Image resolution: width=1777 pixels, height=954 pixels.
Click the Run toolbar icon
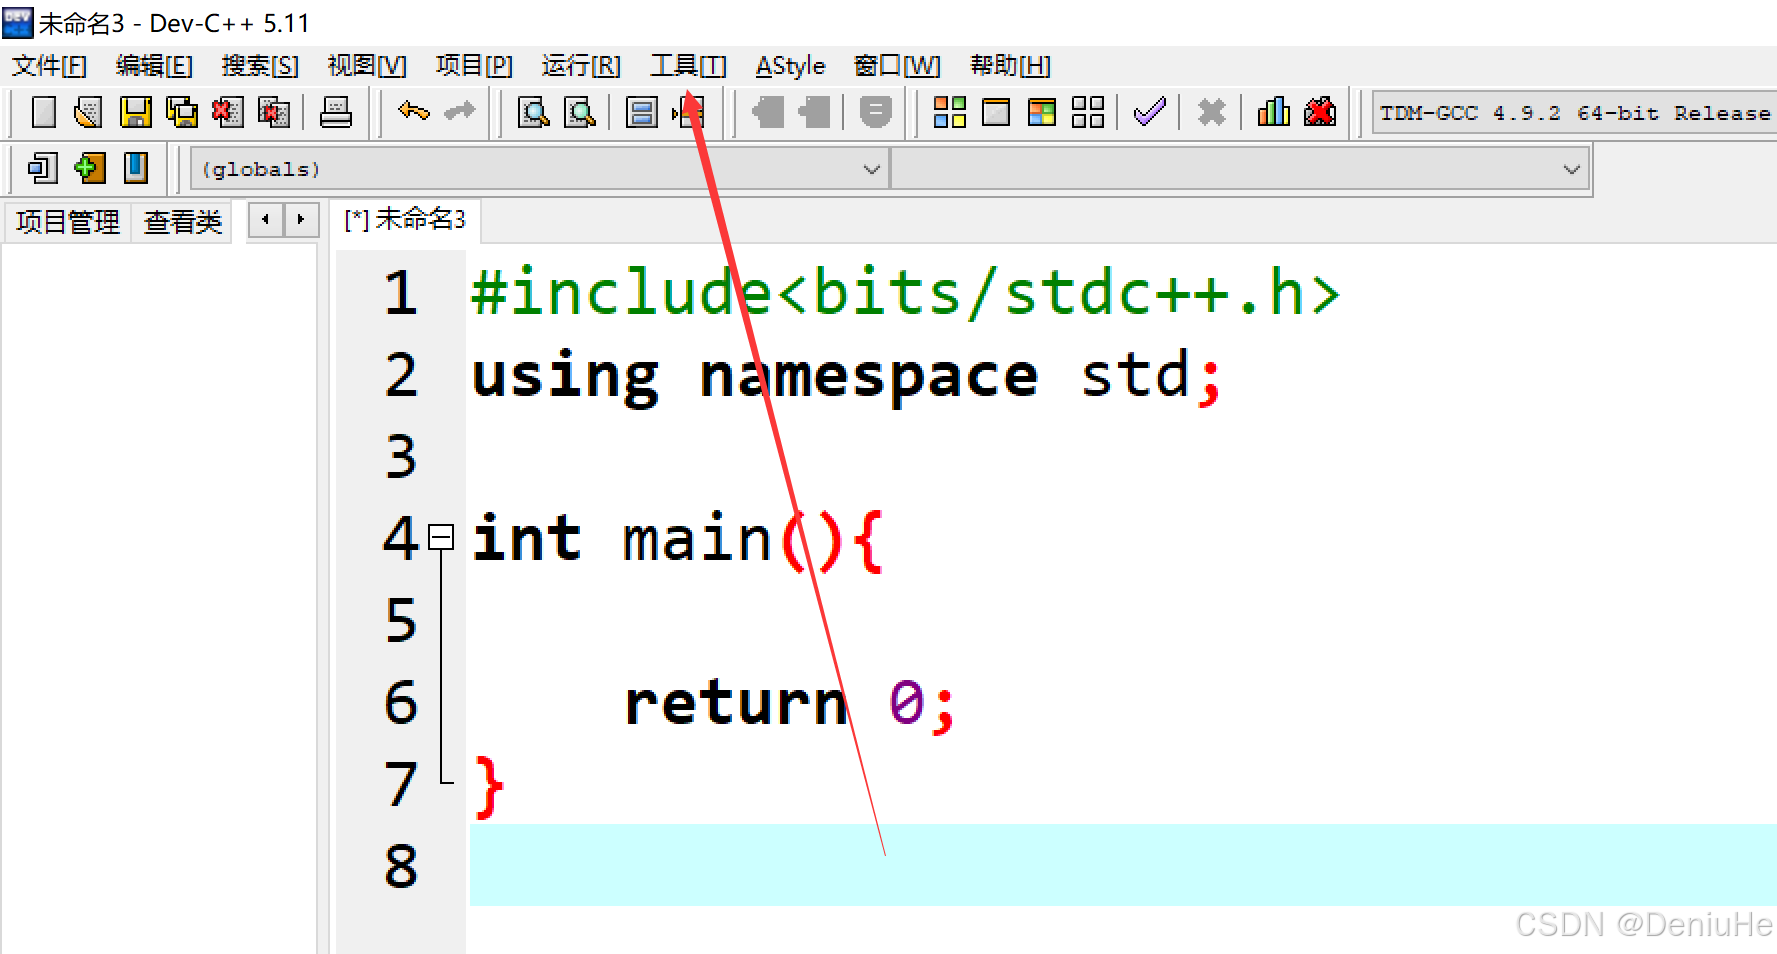(996, 112)
